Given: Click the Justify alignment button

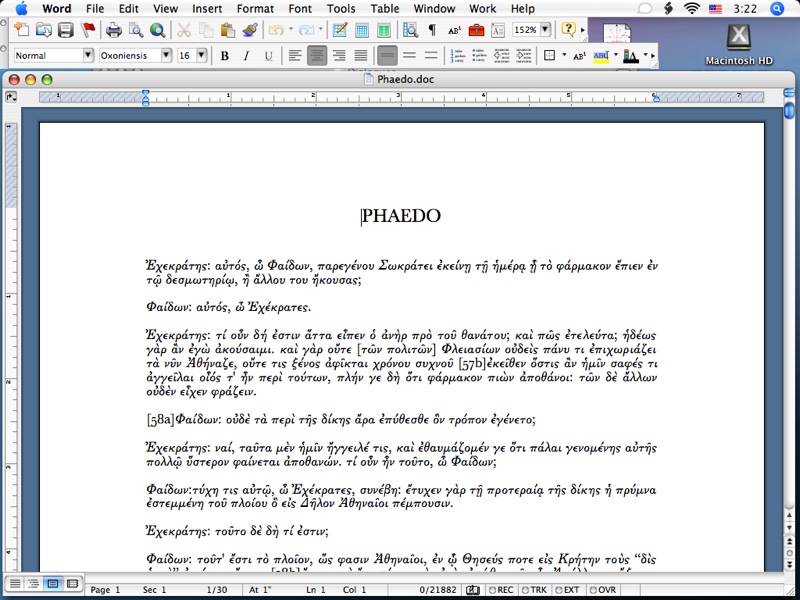Looking at the screenshot, I should pos(361,56).
